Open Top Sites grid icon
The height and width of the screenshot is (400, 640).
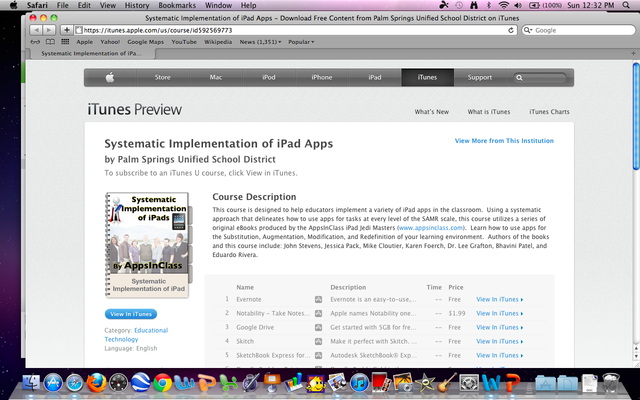65,42
